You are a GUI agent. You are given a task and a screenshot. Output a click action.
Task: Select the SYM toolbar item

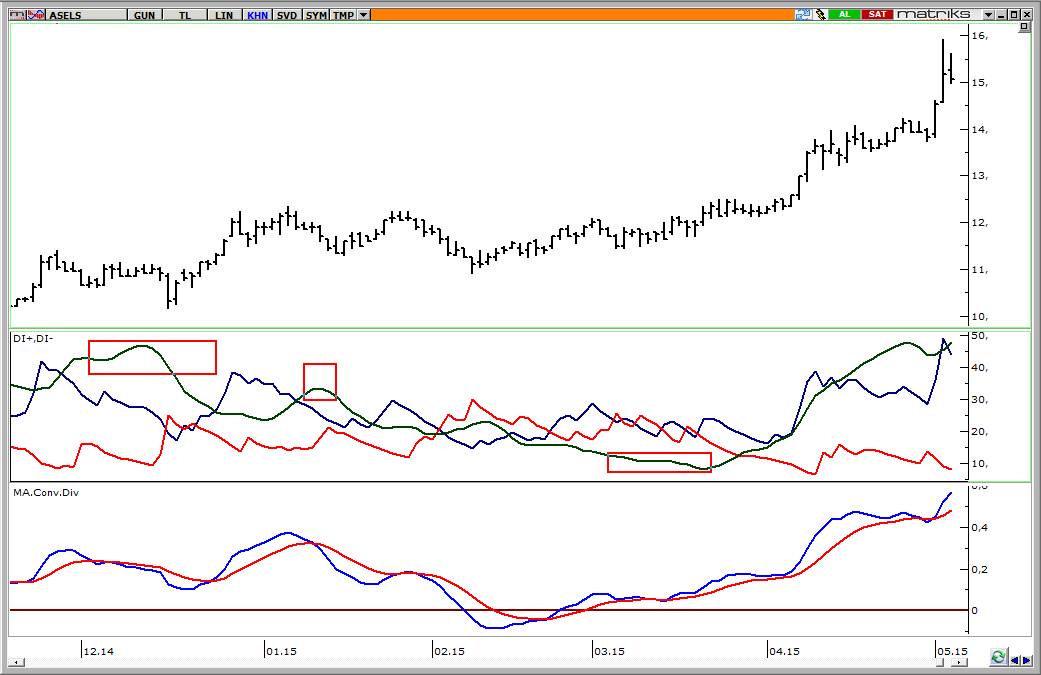(x=316, y=15)
